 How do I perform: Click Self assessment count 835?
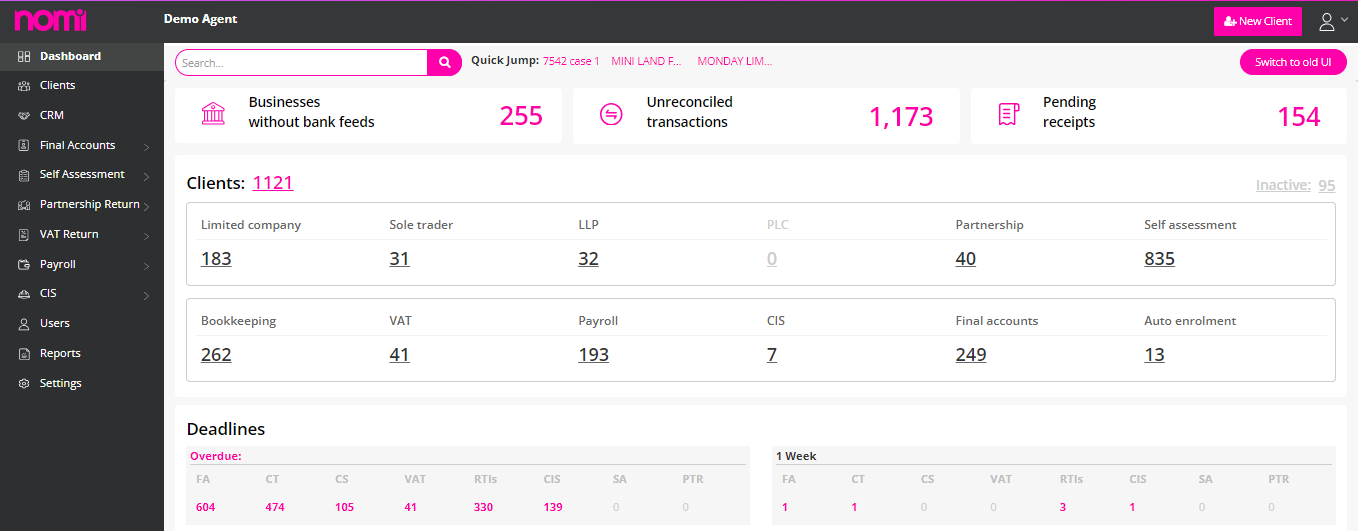click(x=1159, y=259)
